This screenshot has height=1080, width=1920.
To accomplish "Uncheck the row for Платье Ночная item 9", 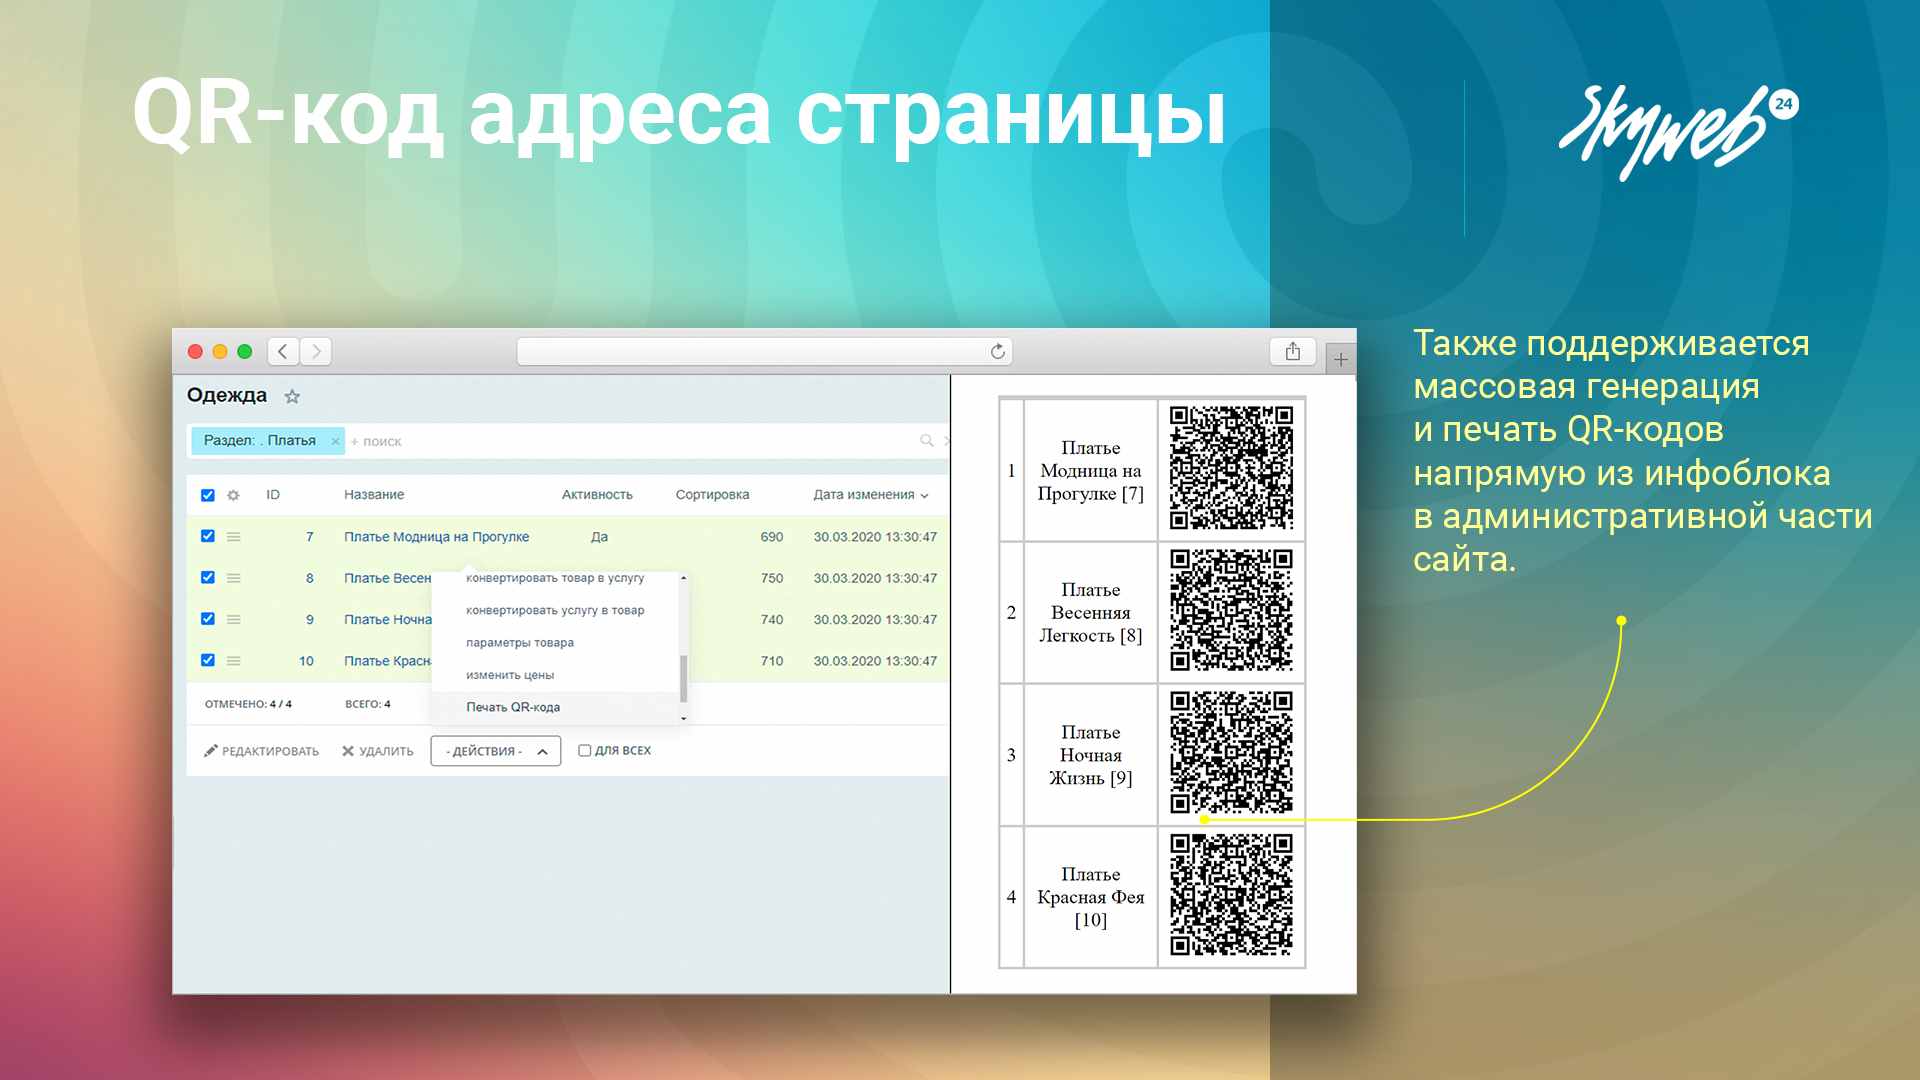I will pos(207,619).
